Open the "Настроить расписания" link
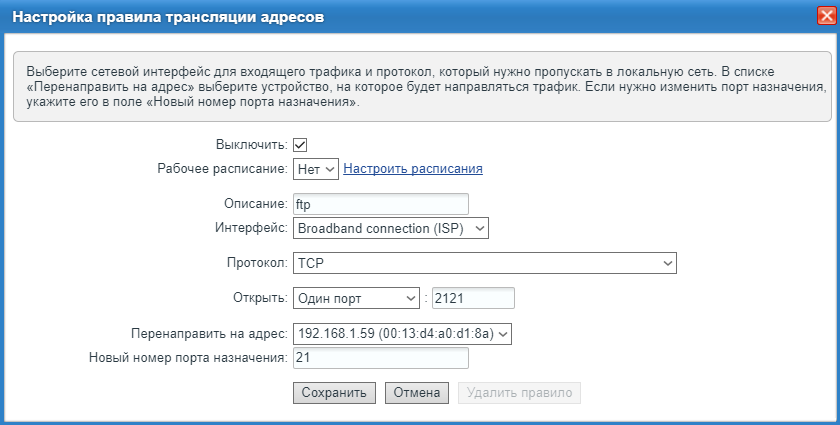This screenshot has width=840, height=425. pyautogui.click(x=413, y=169)
